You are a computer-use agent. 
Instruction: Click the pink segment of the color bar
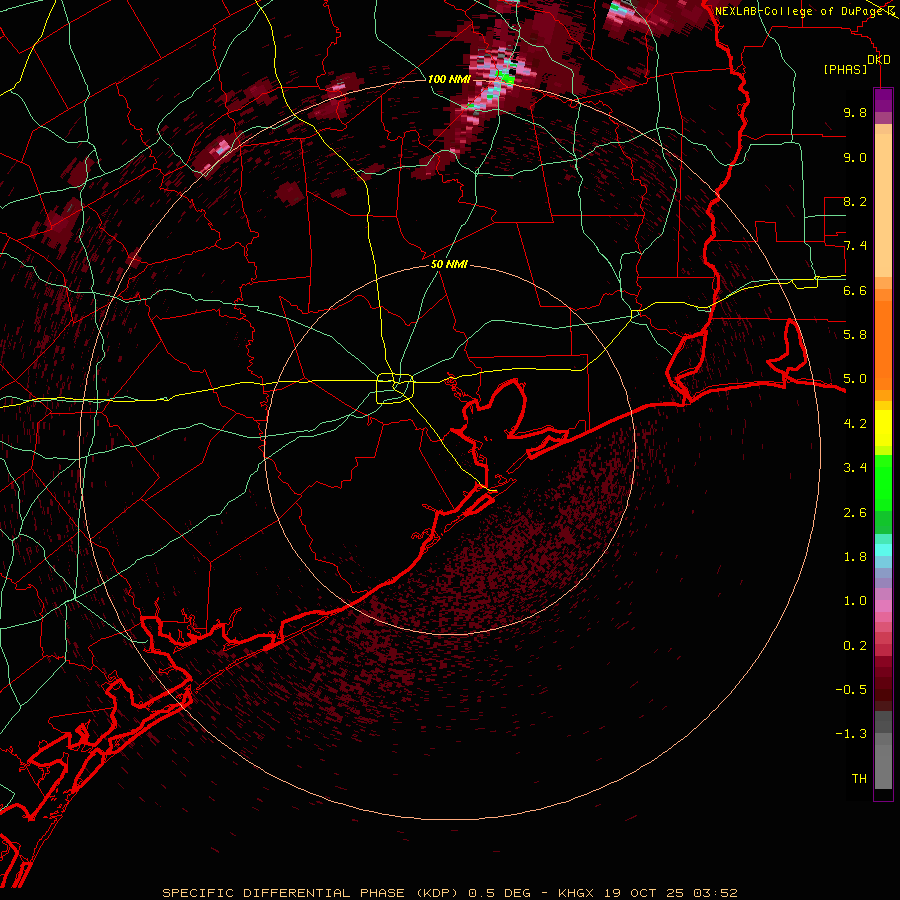pos(883,606)
